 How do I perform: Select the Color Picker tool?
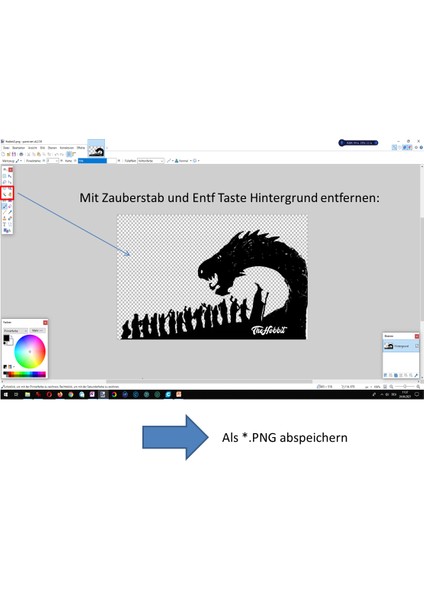coord(10,212)
